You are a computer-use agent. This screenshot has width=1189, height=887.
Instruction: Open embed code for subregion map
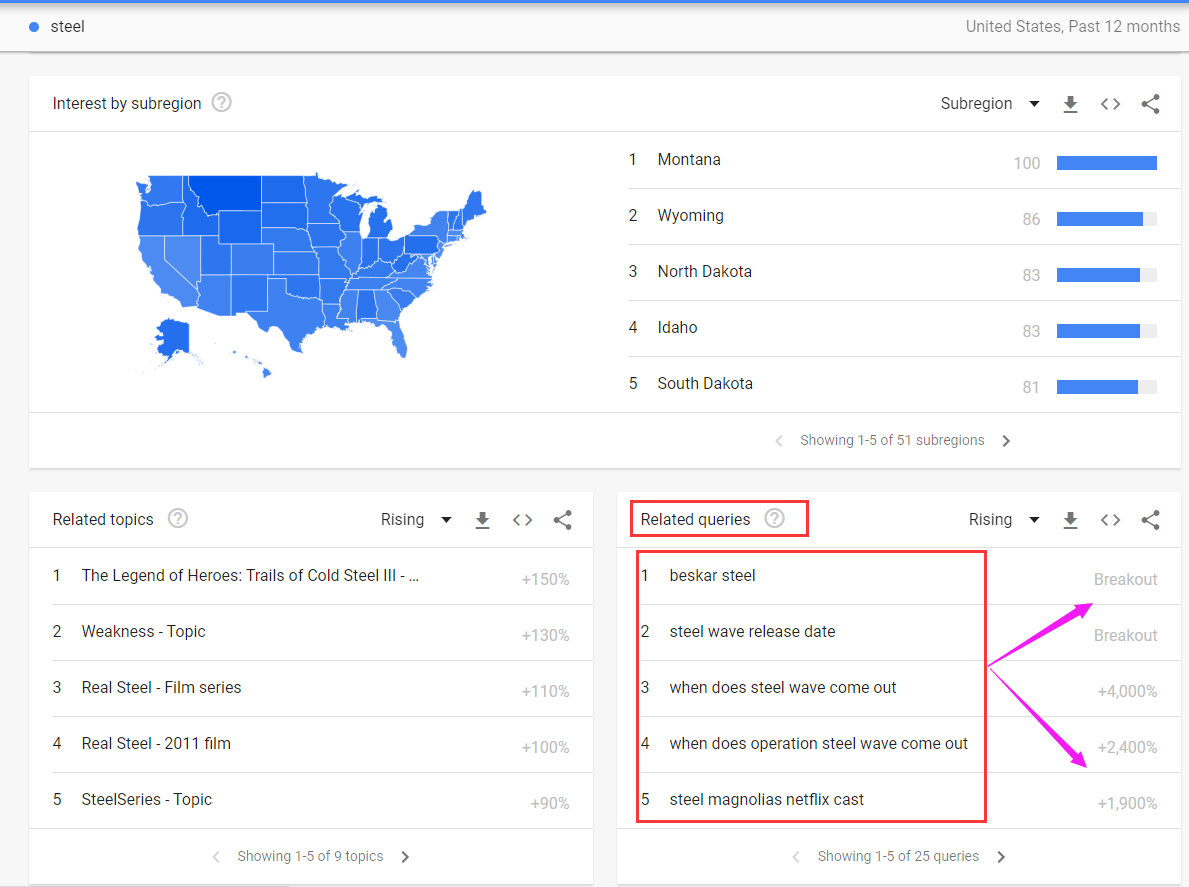[x=1110, y=104]
